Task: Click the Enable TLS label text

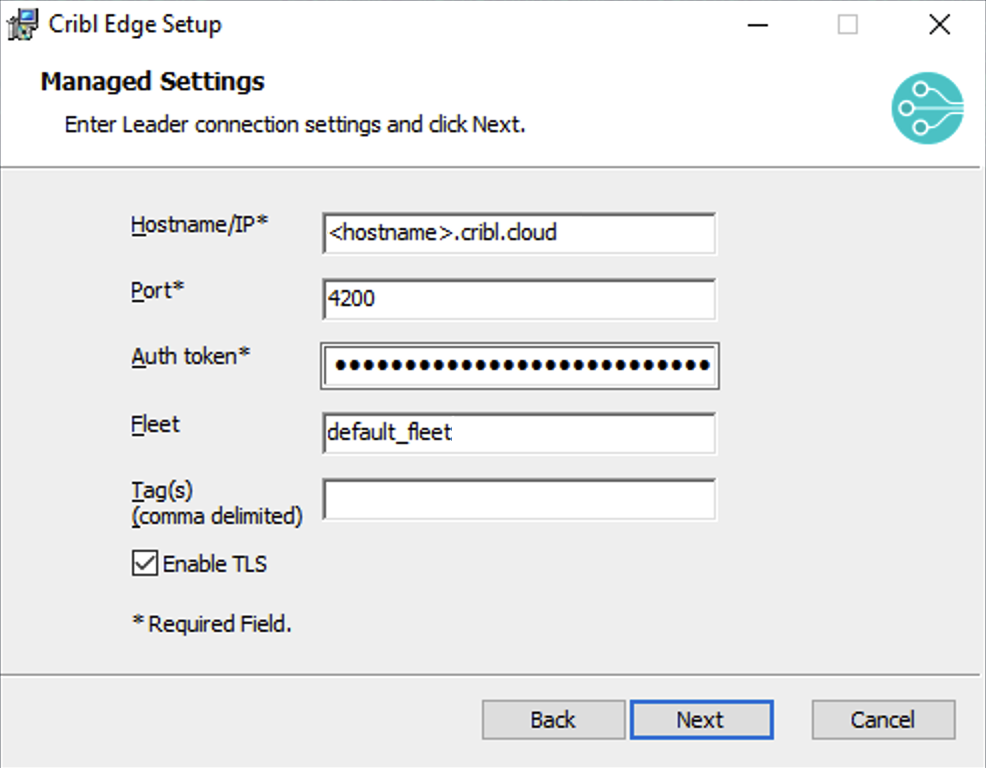Action: click(215, 564)
